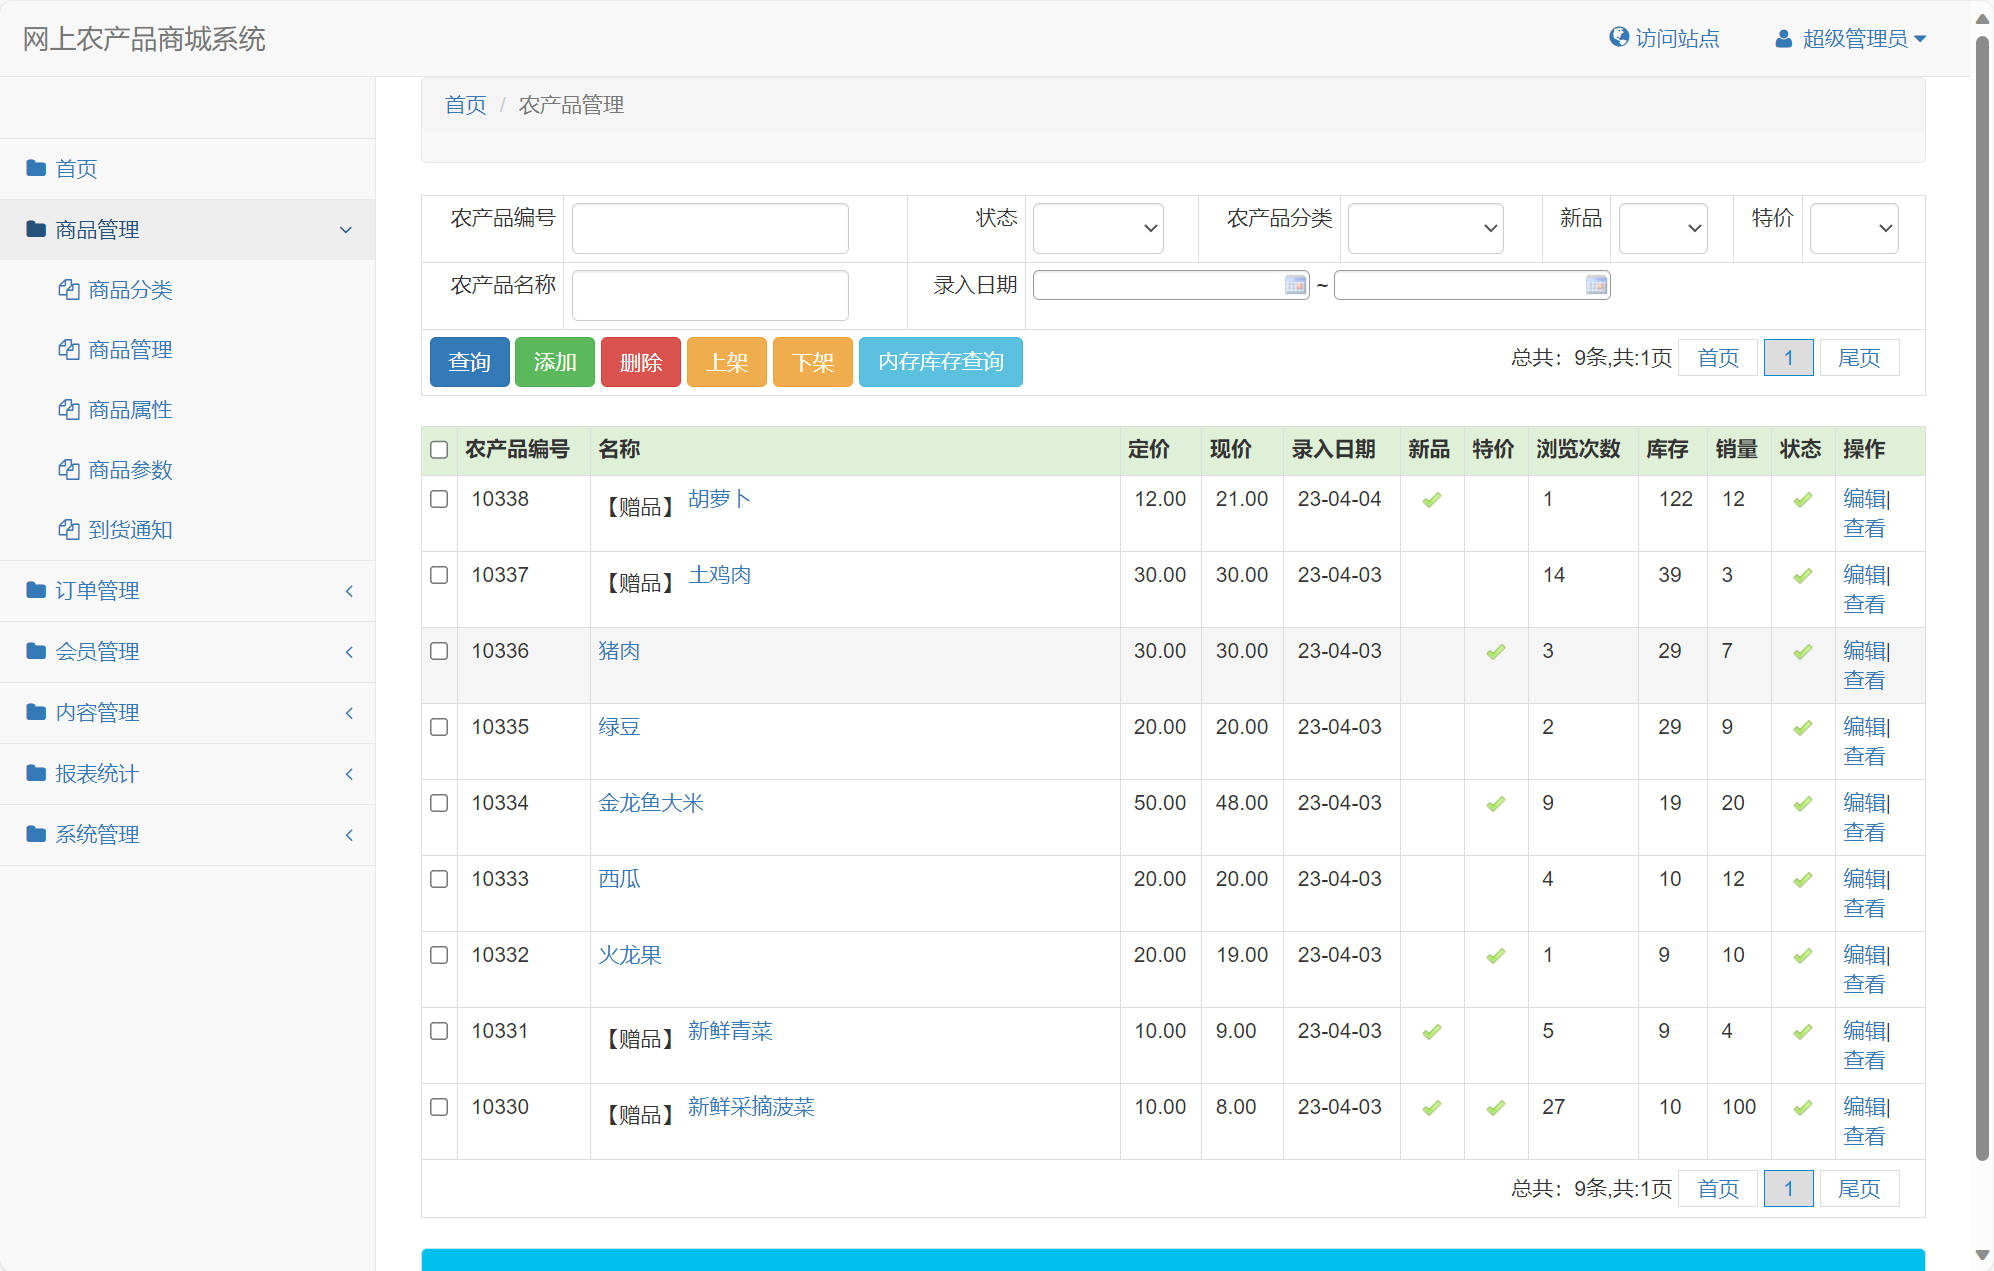Click the green 添加 button
1994x1271 pixels.
point(555,362)
